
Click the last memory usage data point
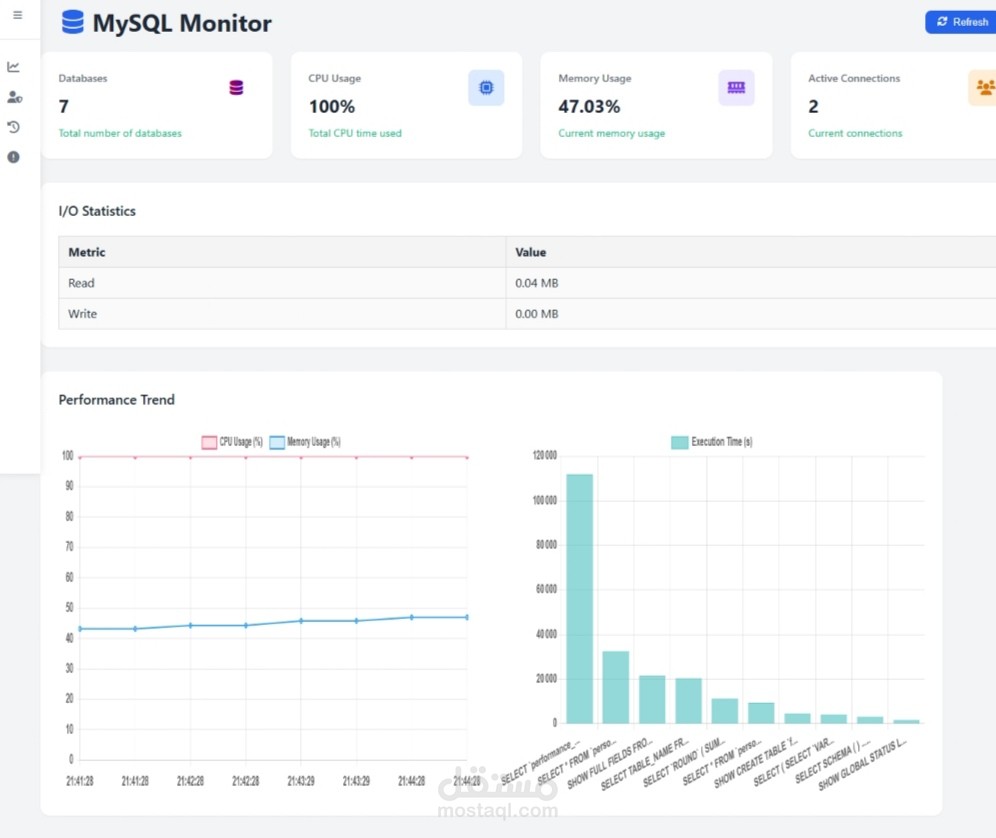[x=467, y=617]
